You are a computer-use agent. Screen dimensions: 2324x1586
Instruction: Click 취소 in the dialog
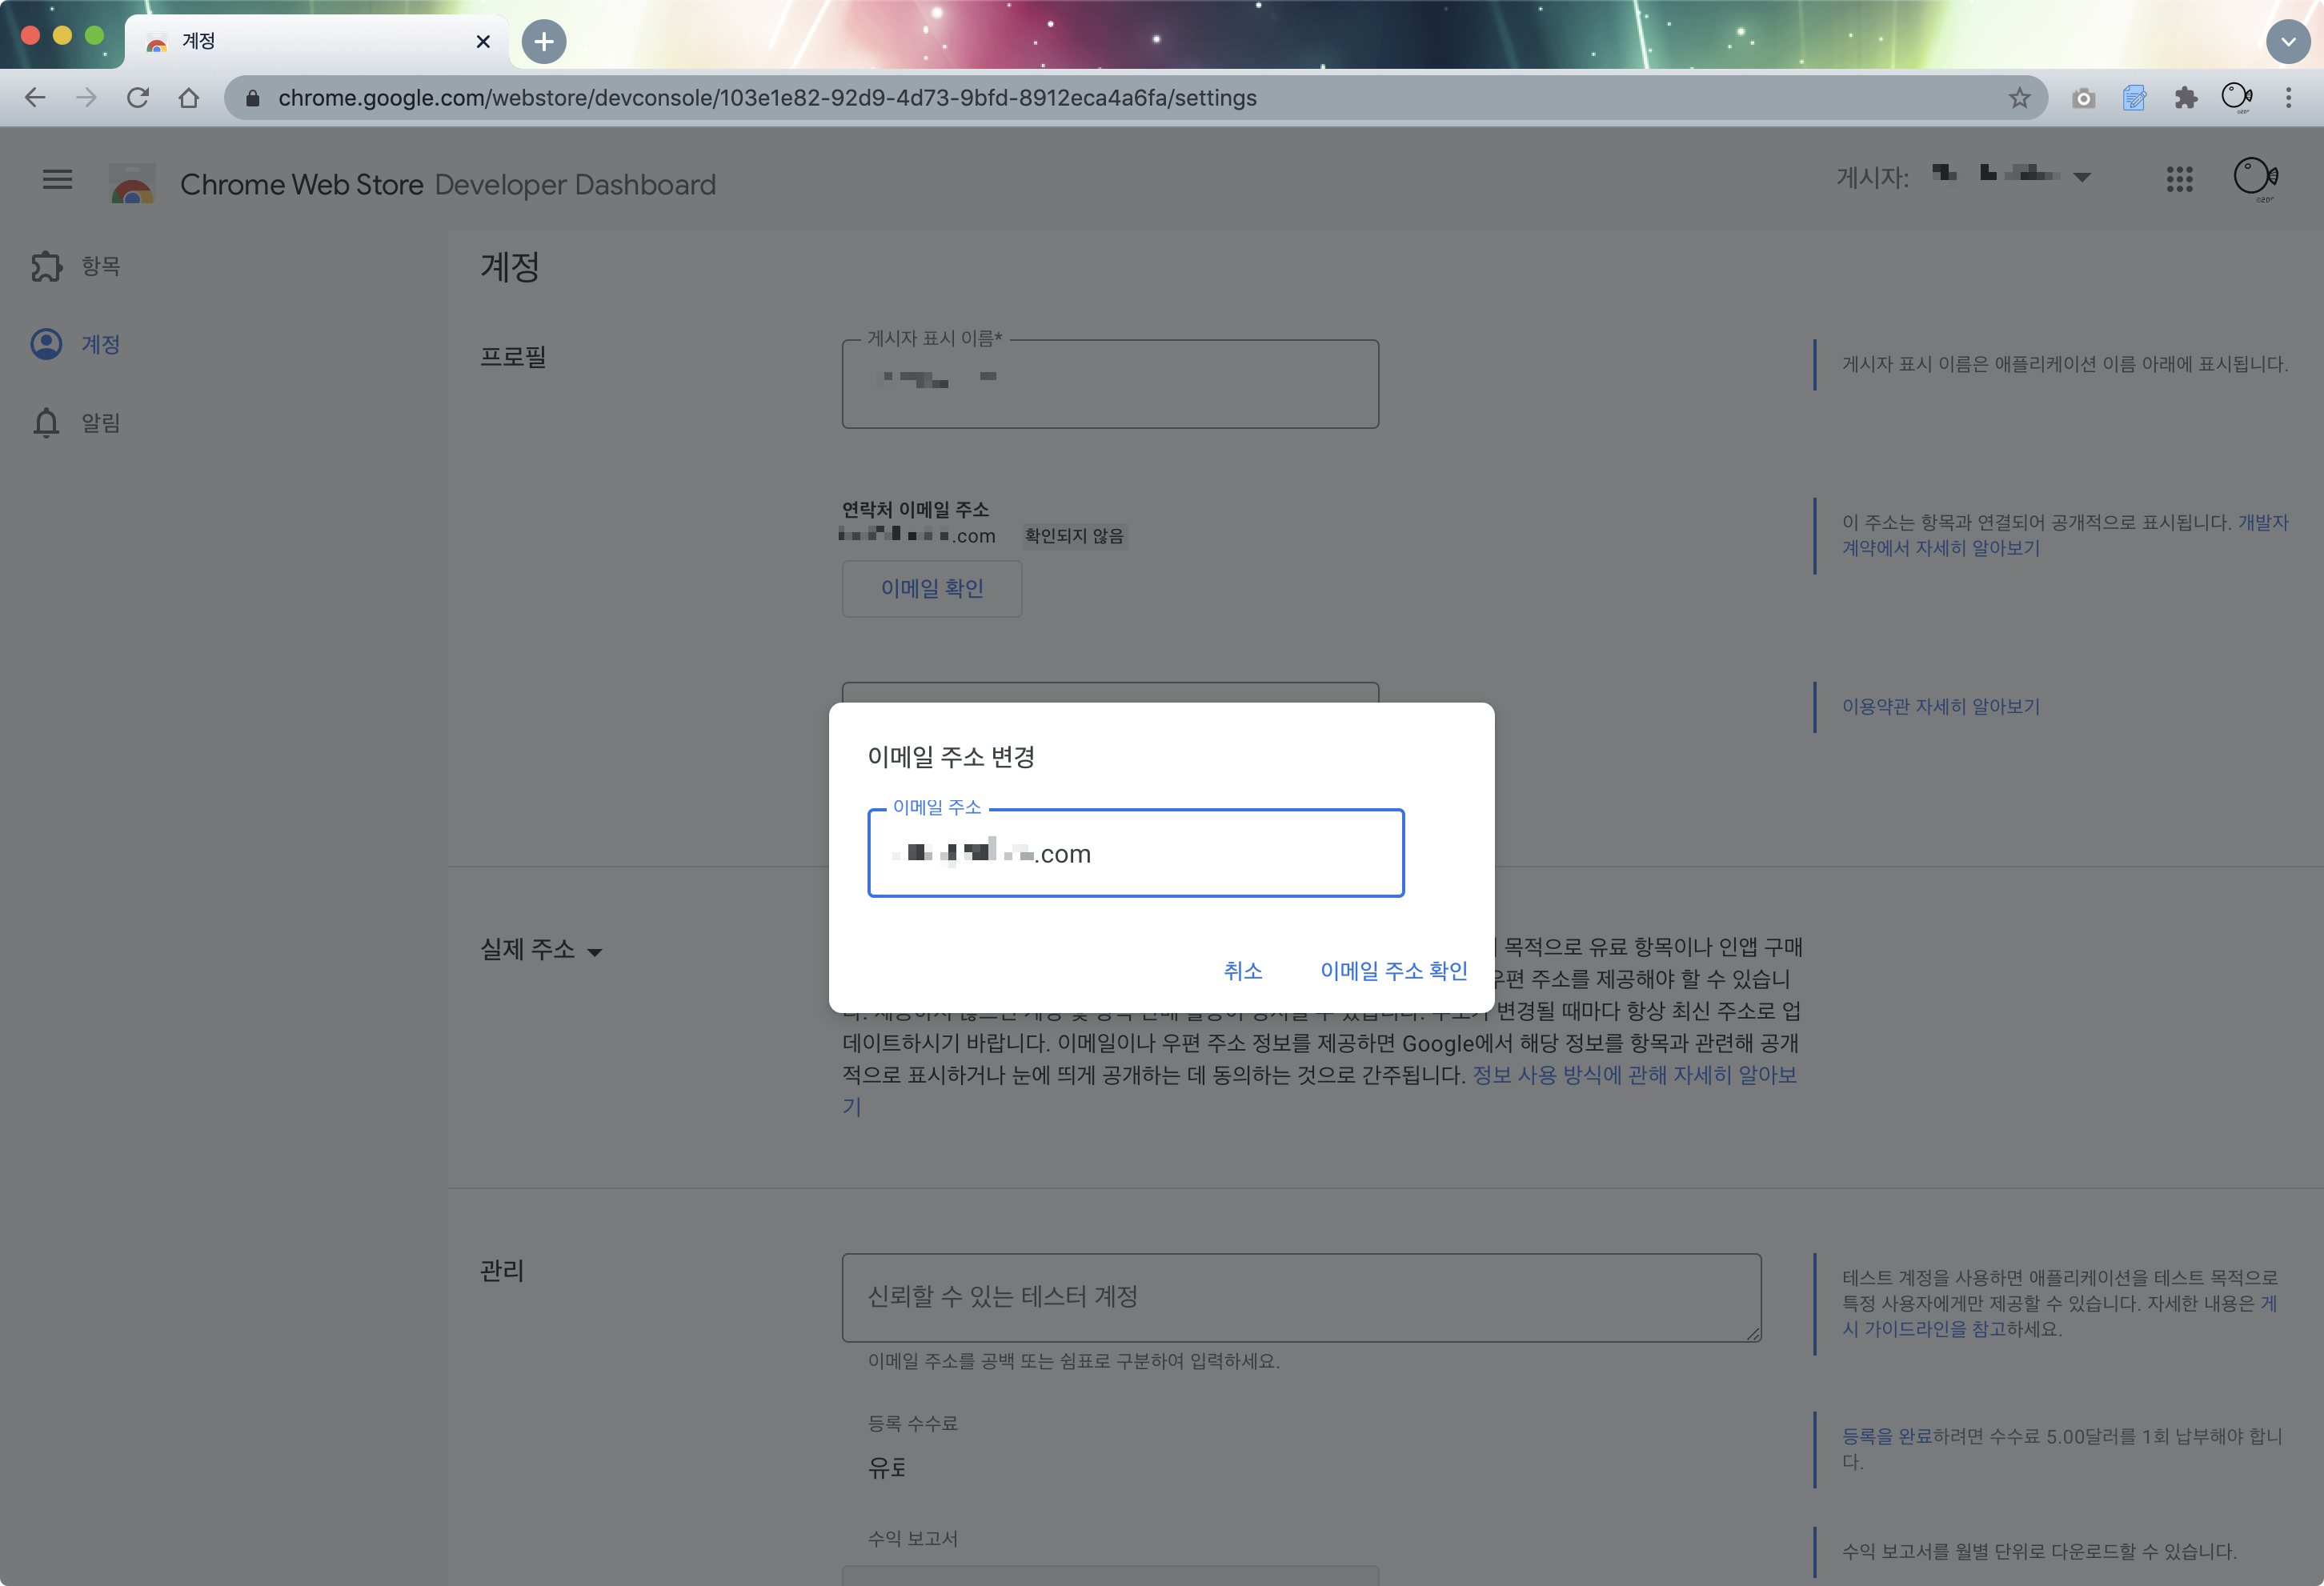(x=1242, y=970)
